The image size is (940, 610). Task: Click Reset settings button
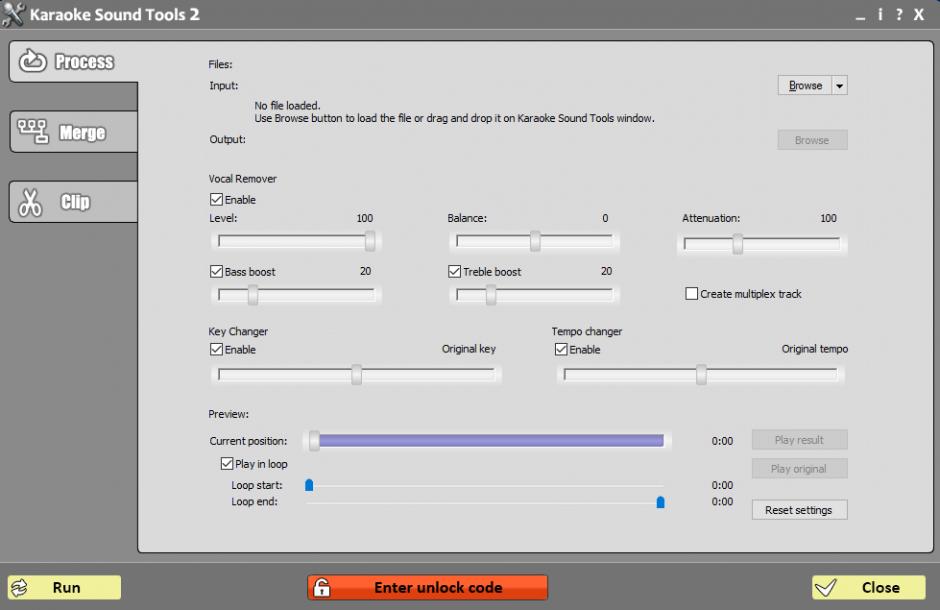pyautogui.click(x=799, y=510)
